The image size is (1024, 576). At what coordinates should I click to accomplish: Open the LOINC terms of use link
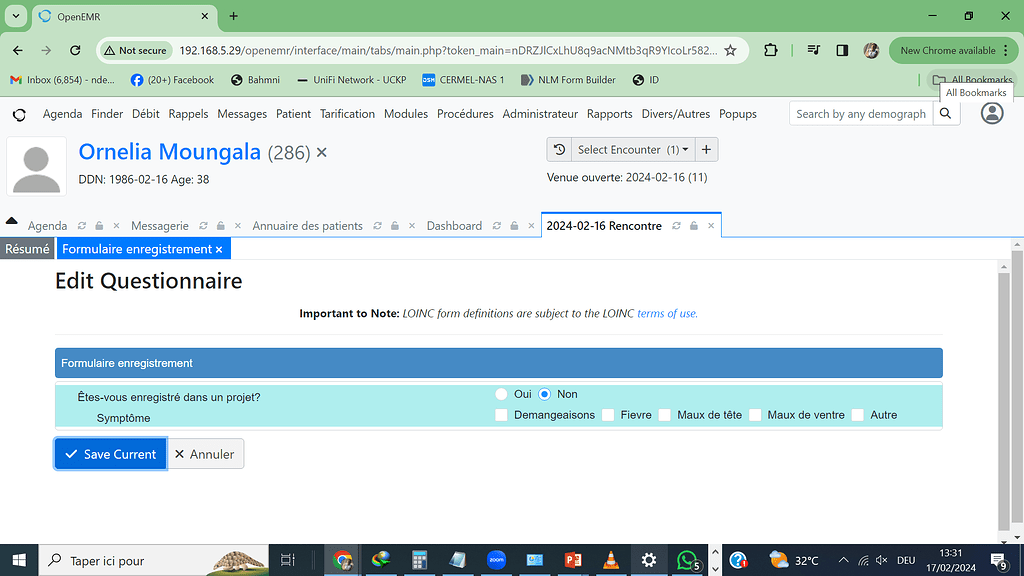coord(667,314)
